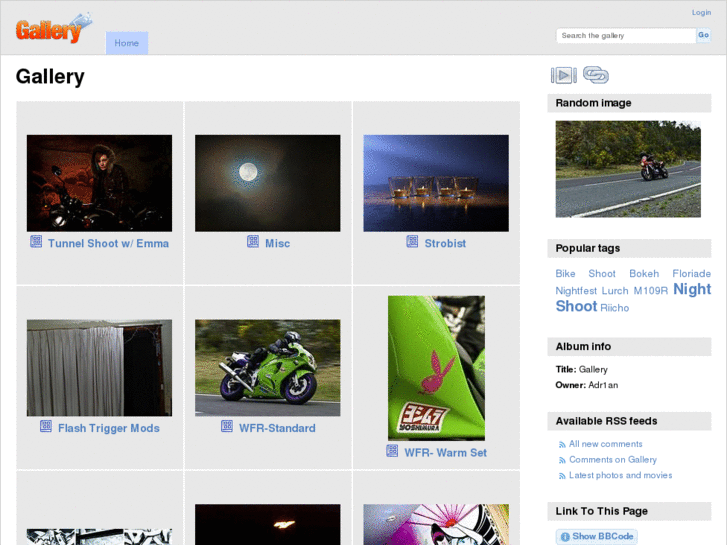The height and width of the screenshot is (545, 727).
Task: Select the Riicho tag
Action: tap(614, 308)
